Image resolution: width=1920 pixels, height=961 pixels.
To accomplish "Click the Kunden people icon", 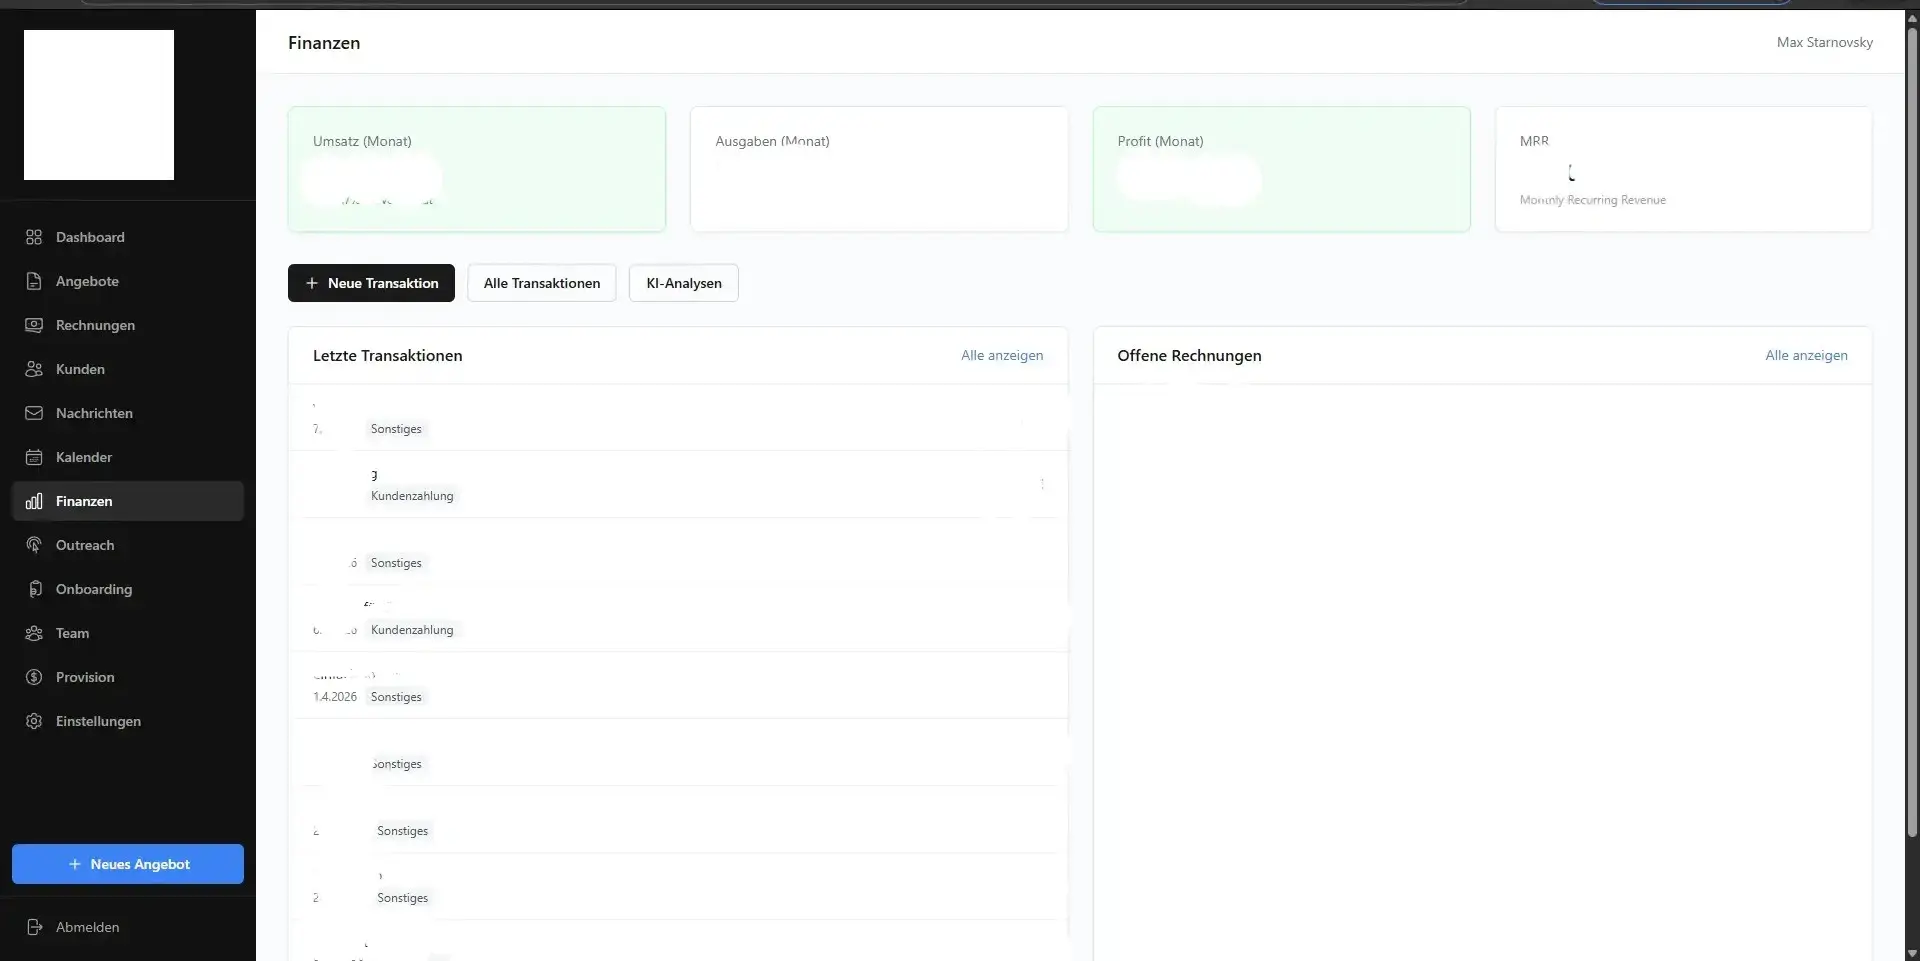I will pos(34,369).
